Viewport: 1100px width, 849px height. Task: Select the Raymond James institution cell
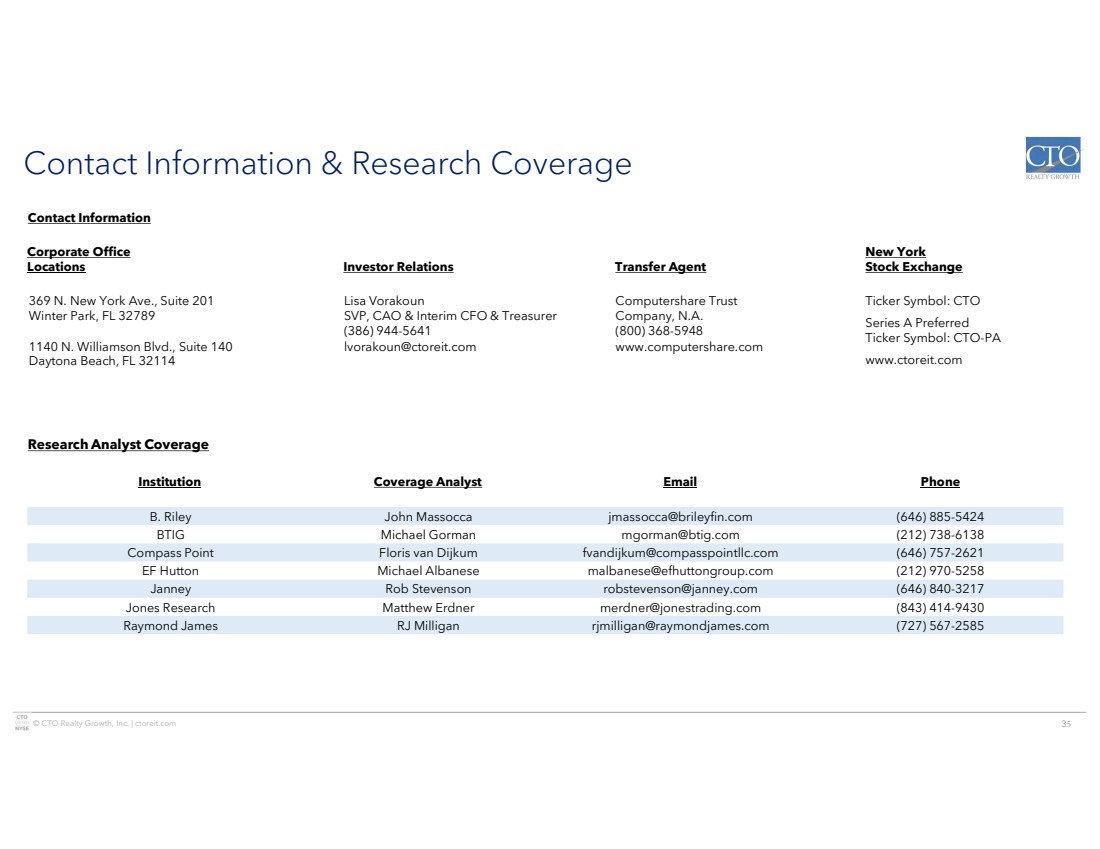(170, 626)
